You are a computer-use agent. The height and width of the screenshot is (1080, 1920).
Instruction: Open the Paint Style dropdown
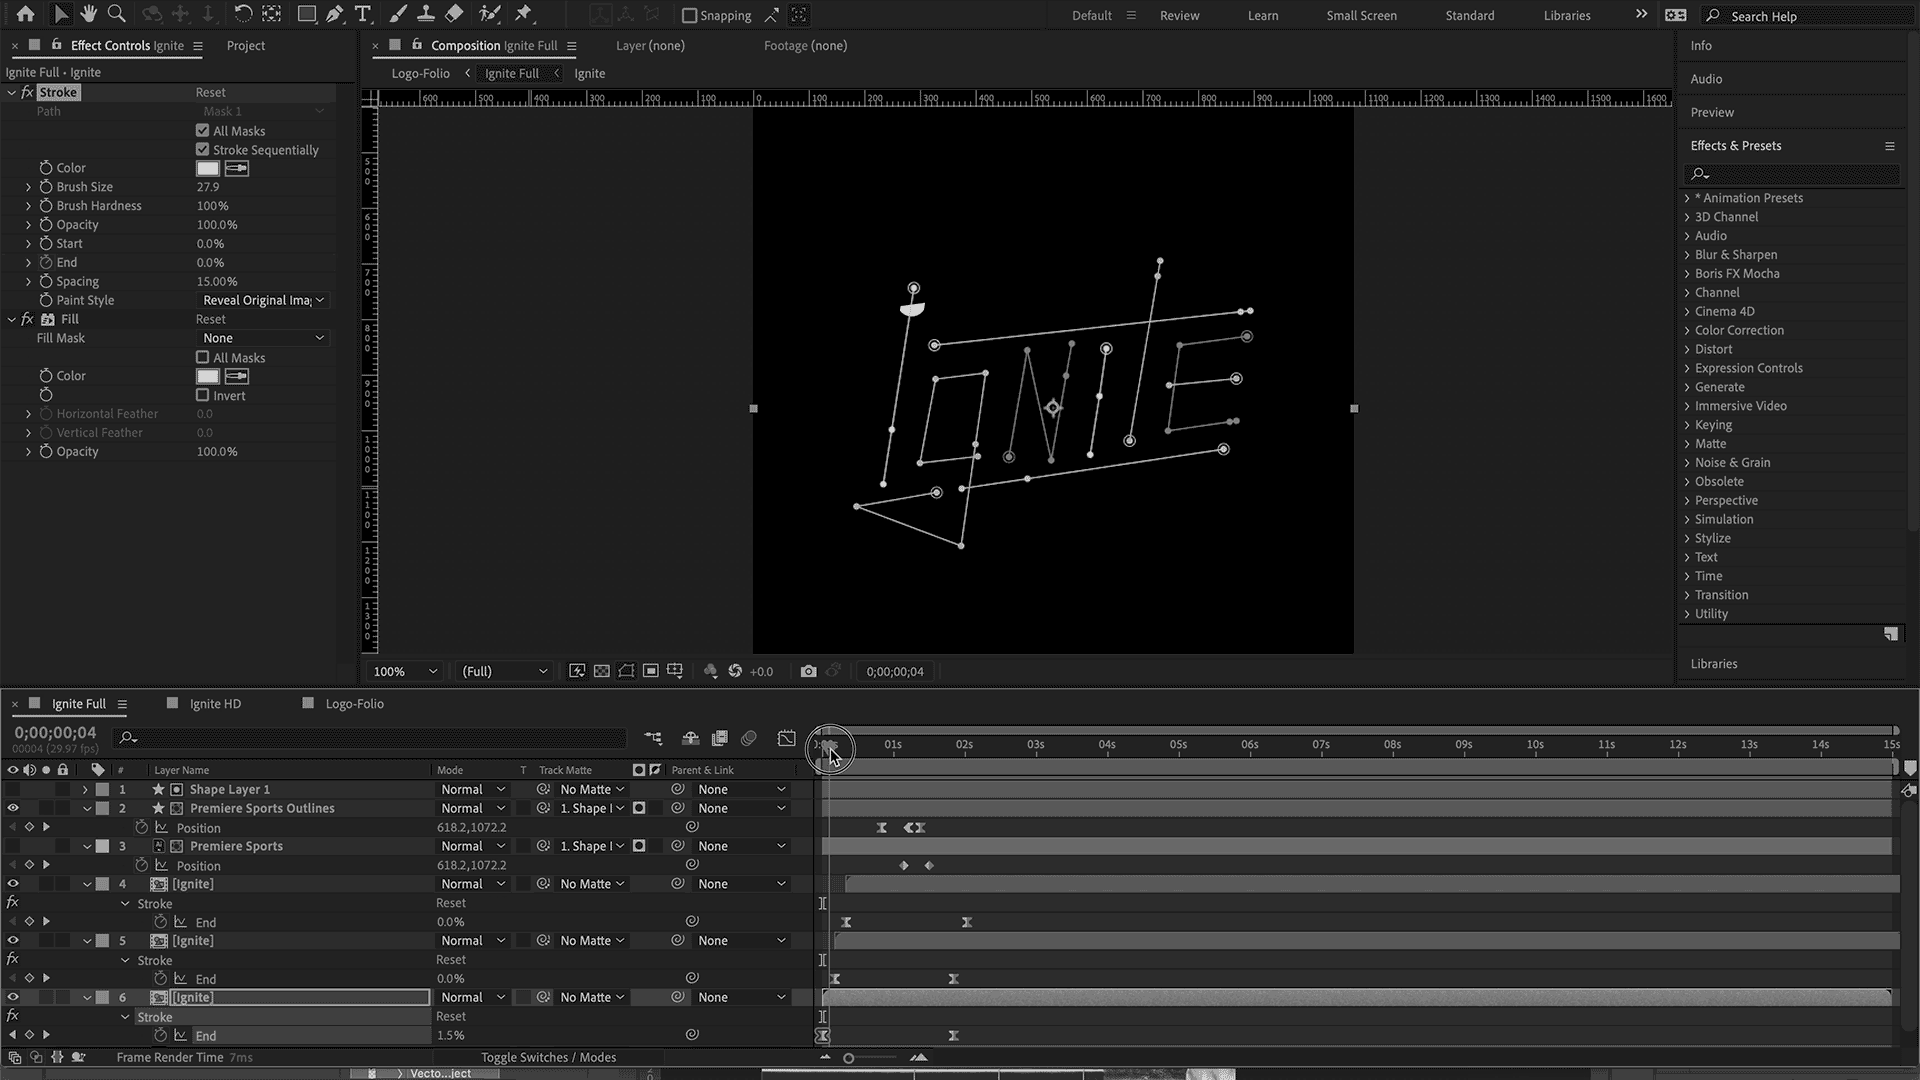pos(263,300)
